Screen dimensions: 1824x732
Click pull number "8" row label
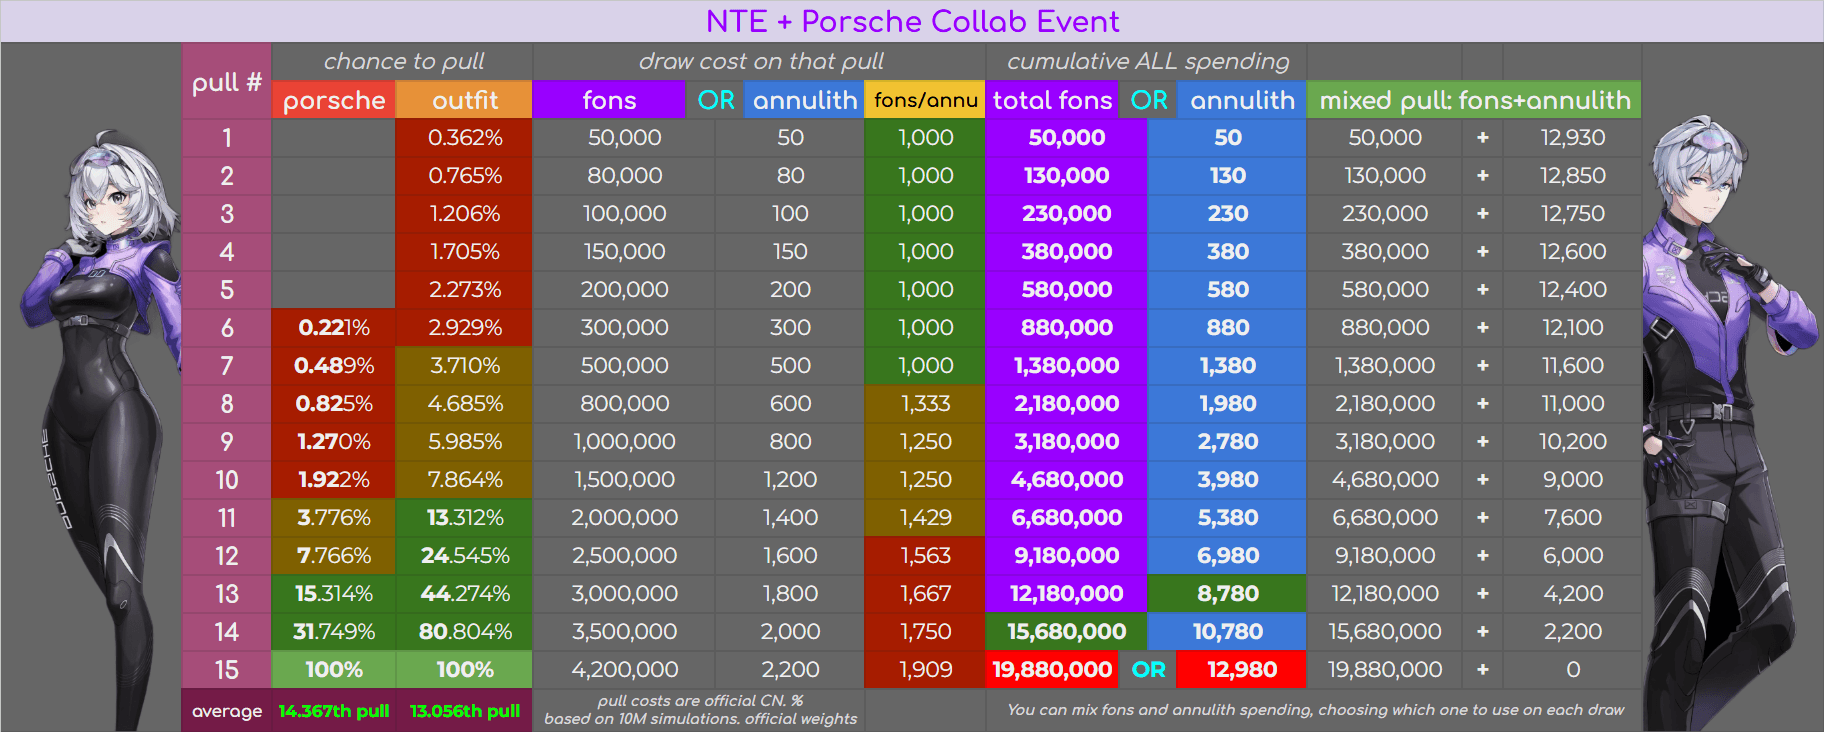point(227,404)
